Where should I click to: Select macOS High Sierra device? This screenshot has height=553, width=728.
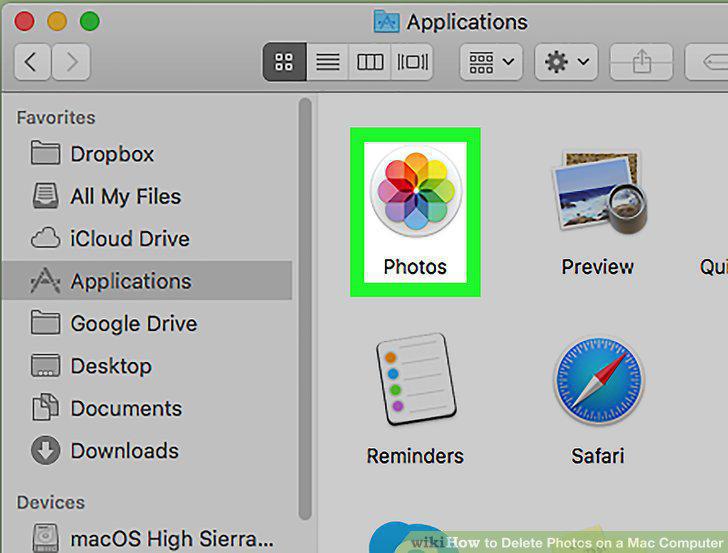click(147, 539)
